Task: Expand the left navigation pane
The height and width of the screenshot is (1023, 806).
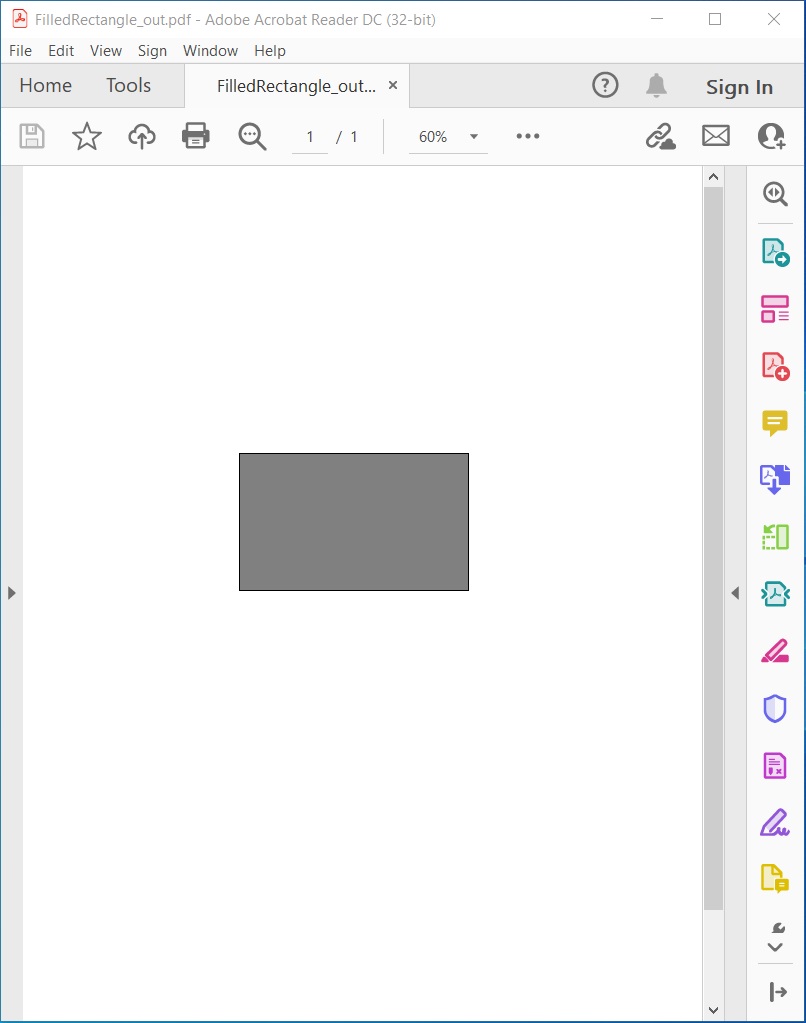Action: tap(12, 592)
